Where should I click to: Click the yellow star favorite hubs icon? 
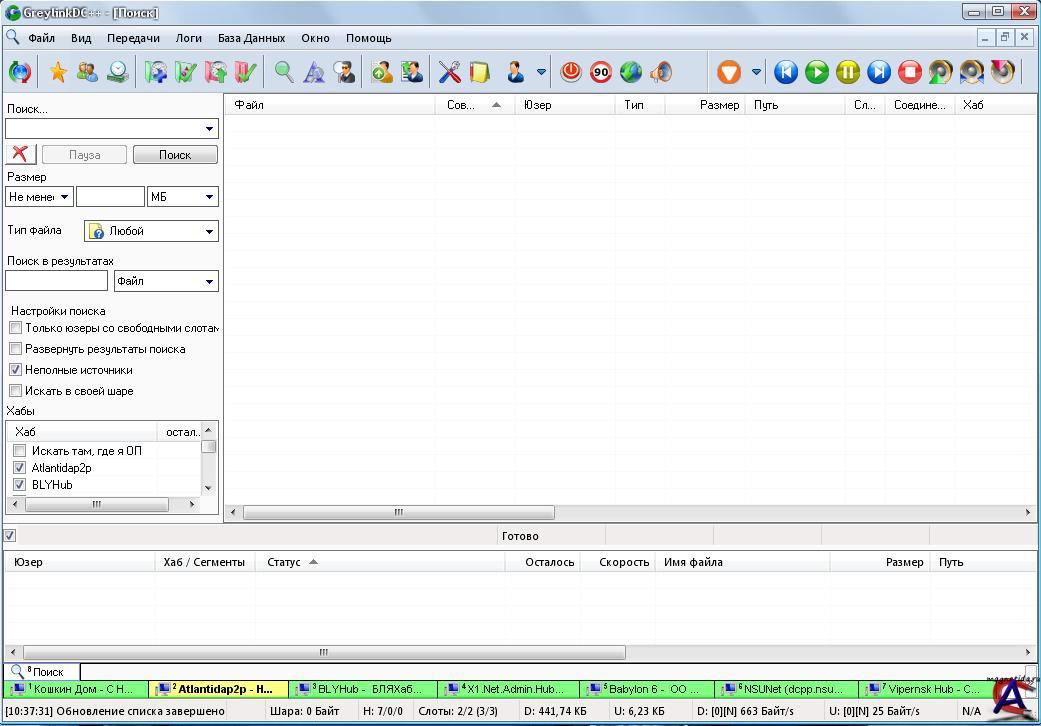pyautogui.click(x=58, y=72)
